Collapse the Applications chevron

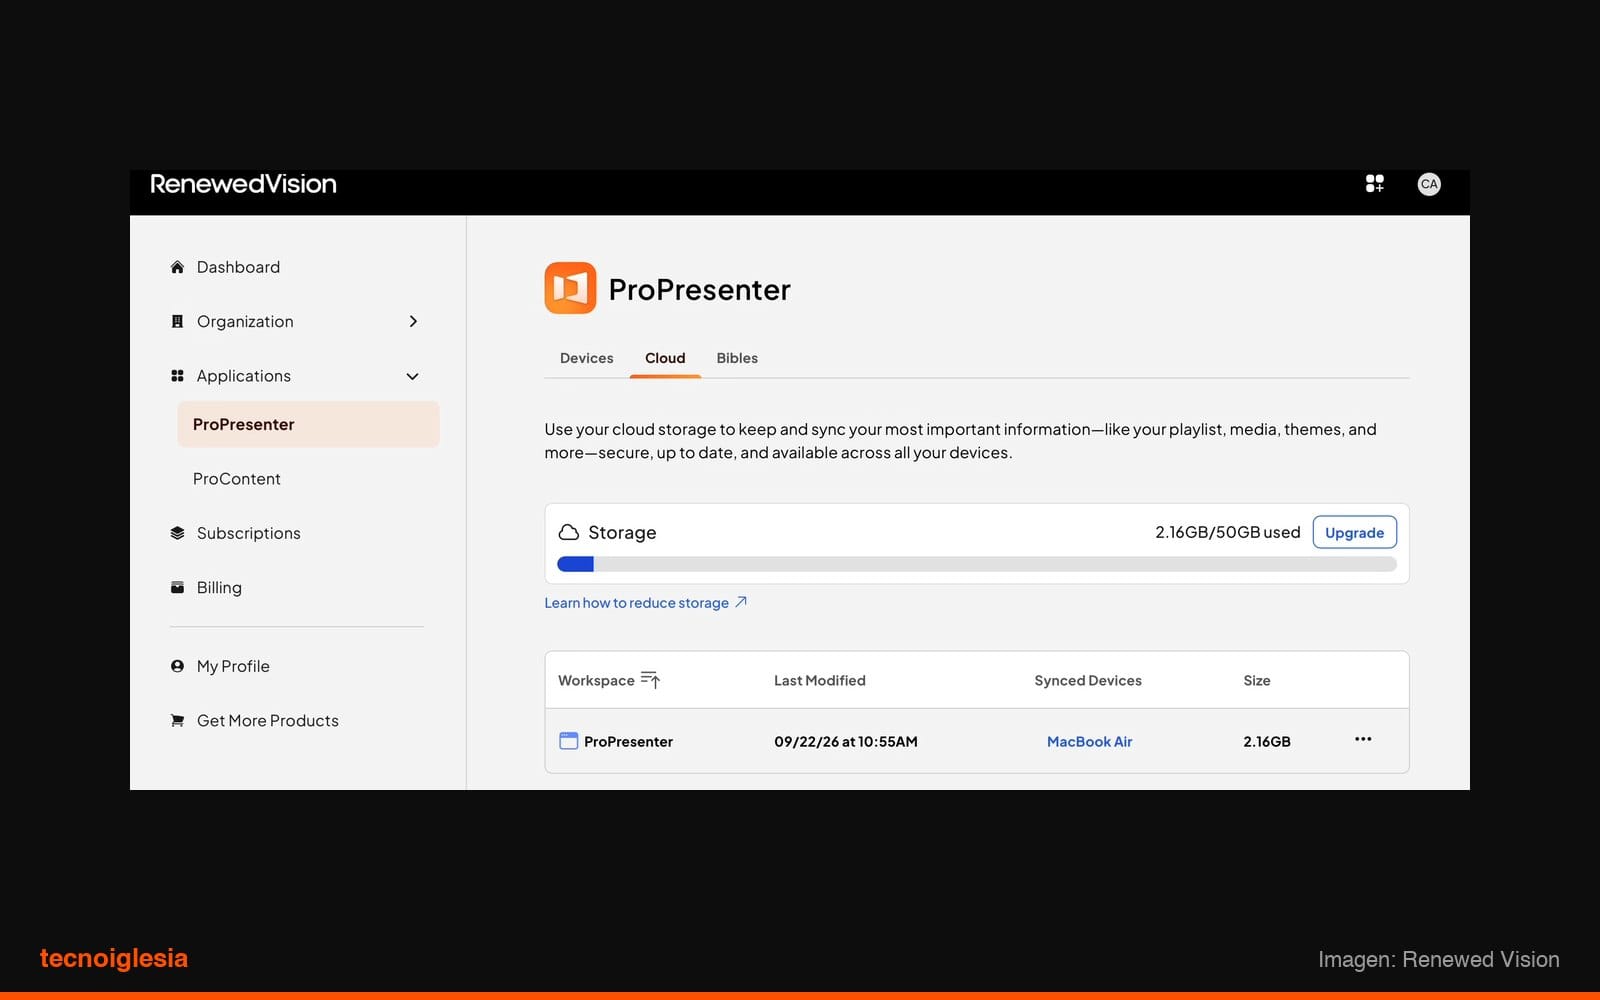(x=412, y=376)
